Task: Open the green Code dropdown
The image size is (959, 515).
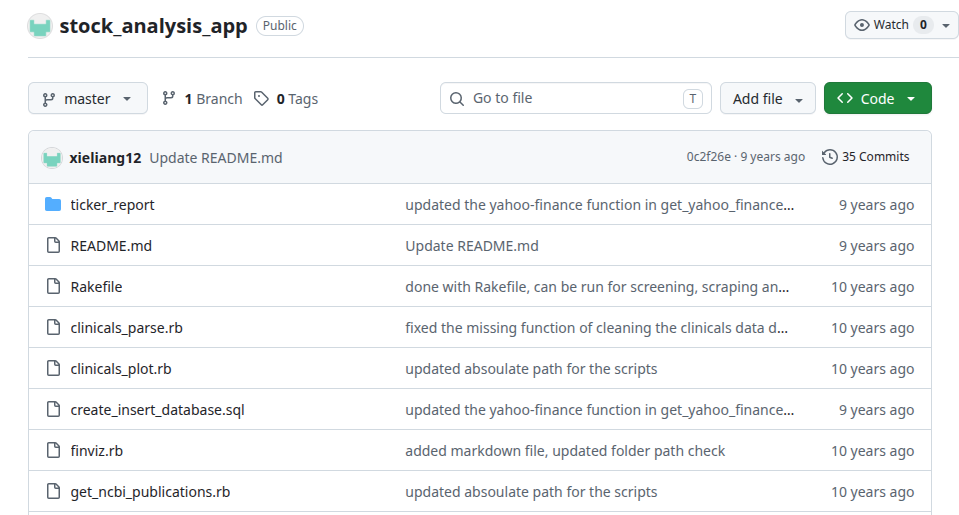Action: click(x=878, y=98)
